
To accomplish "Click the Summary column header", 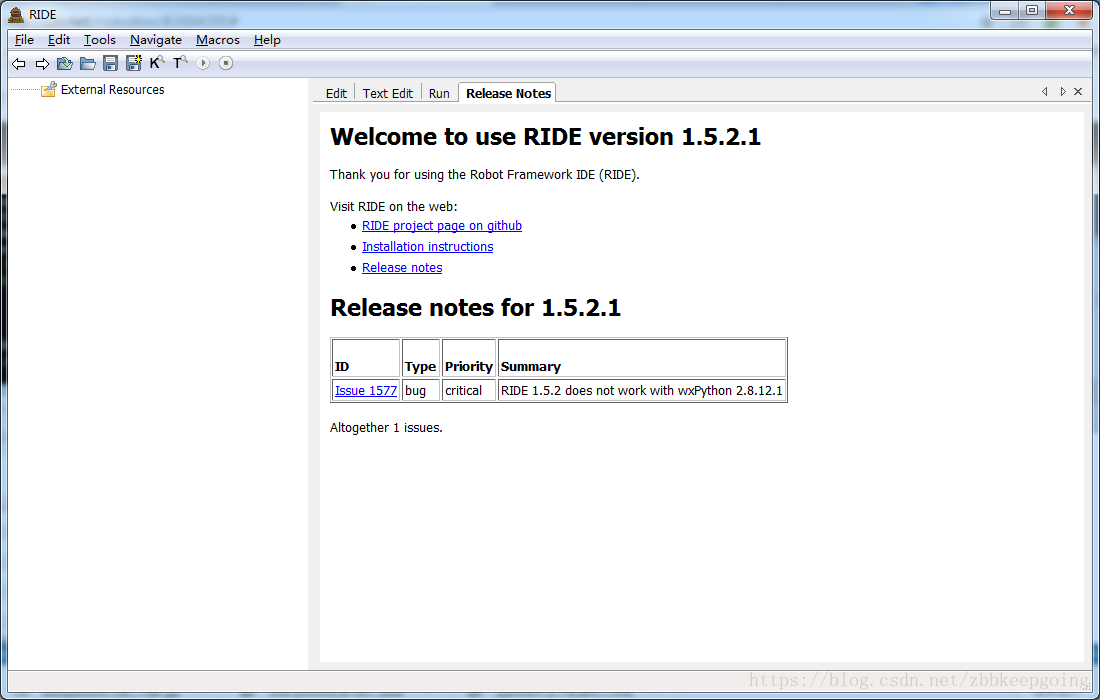I will (642, 359).
